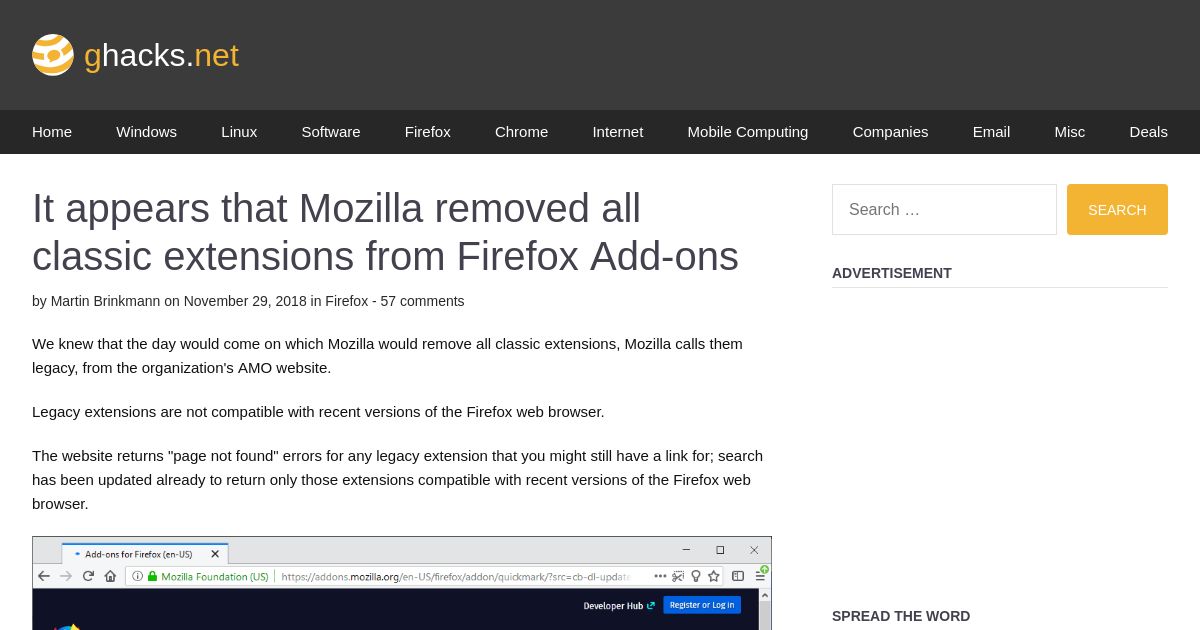Click the minimize icon in embedded window
This screenshot has width=1200, height=630.
(x=686, y=550)
